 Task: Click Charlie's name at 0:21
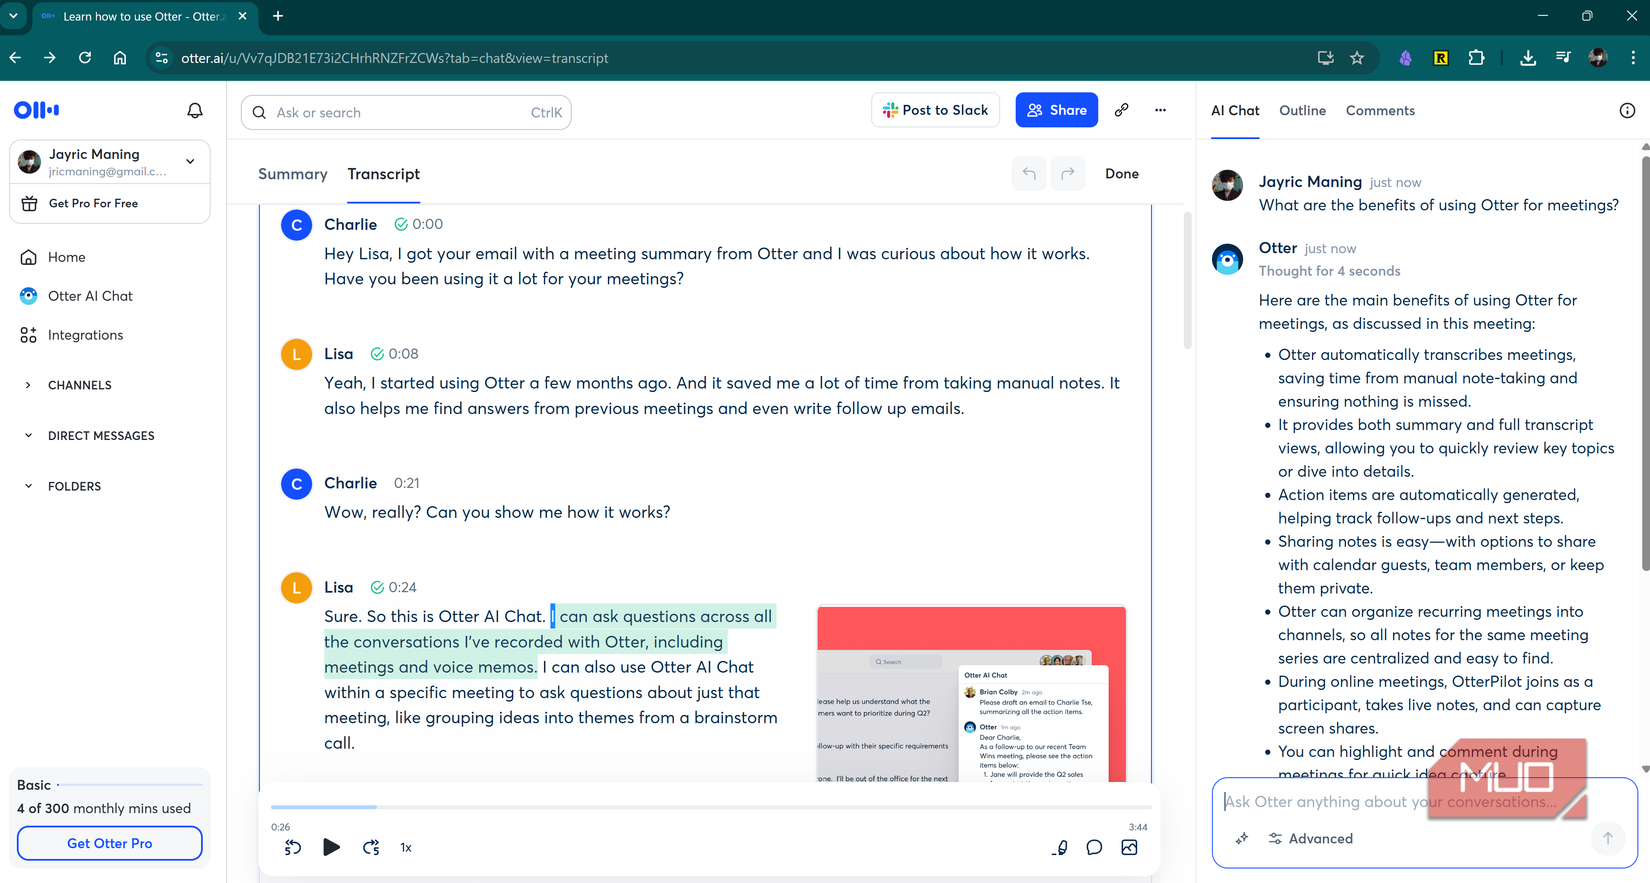point(350,483)
